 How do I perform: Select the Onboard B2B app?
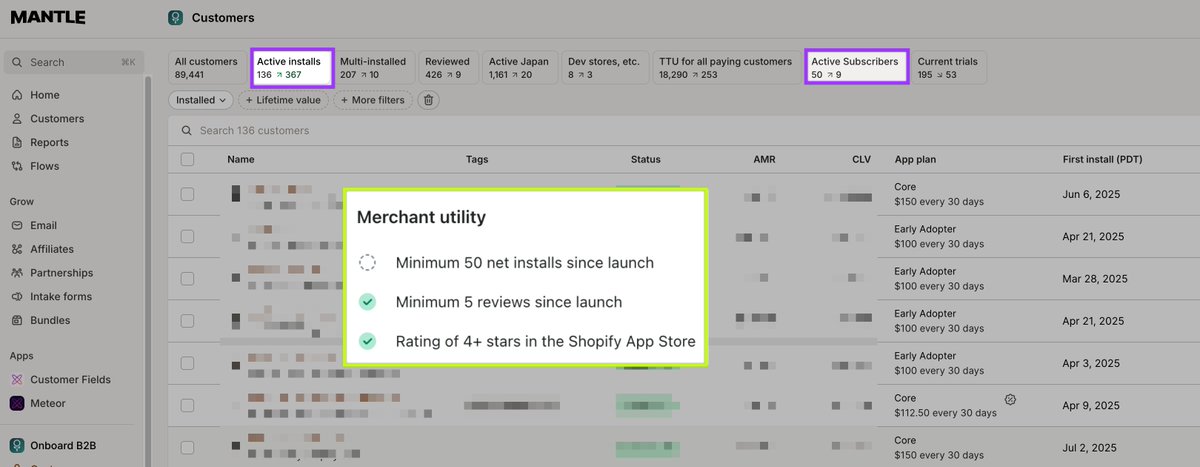click(x=63, y=446)
